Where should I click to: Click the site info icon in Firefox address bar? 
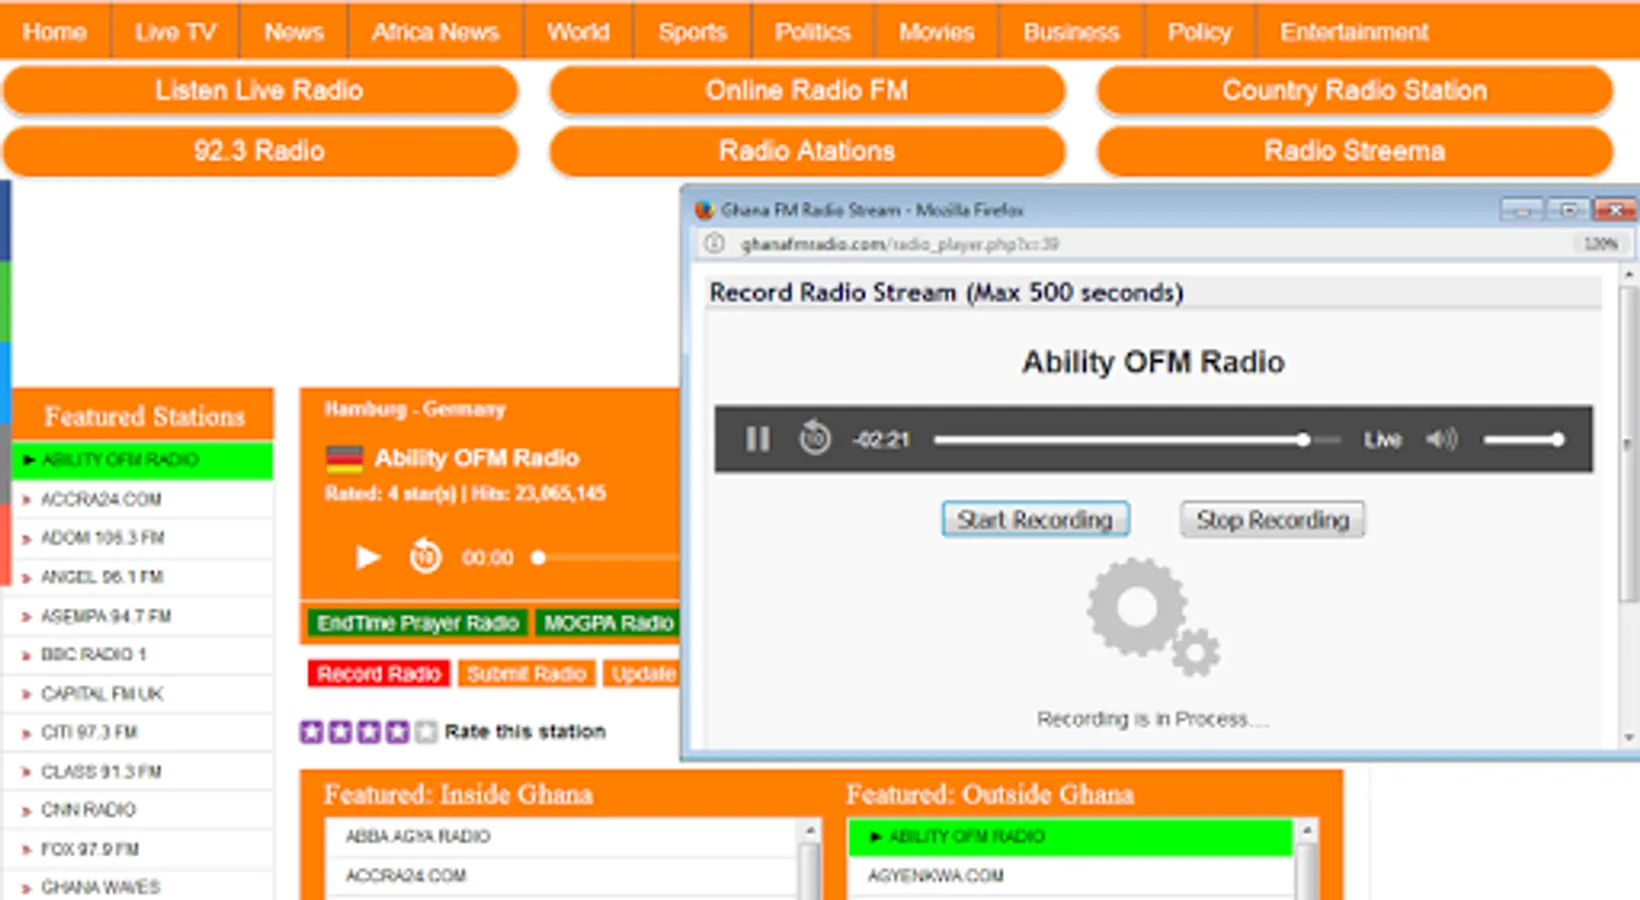(x=714, y=244)
